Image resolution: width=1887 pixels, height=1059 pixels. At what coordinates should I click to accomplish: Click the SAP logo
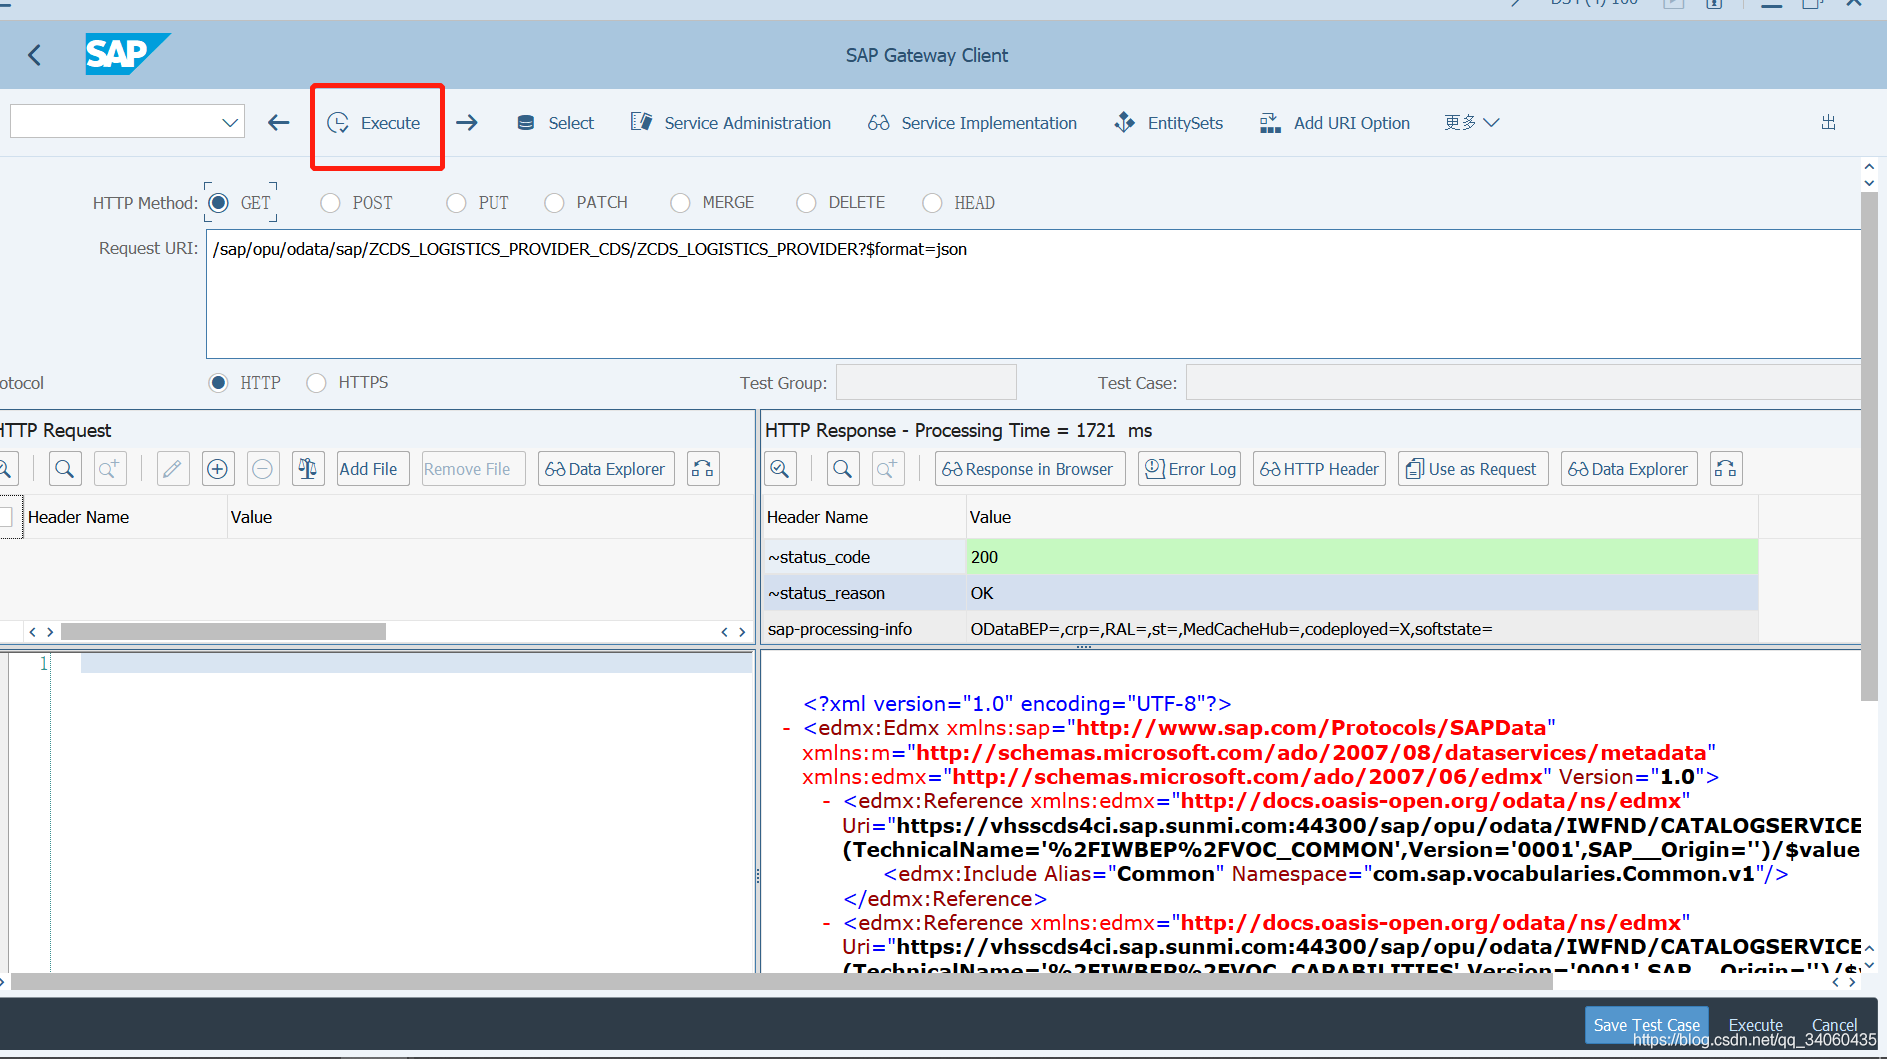coord(127,54)
